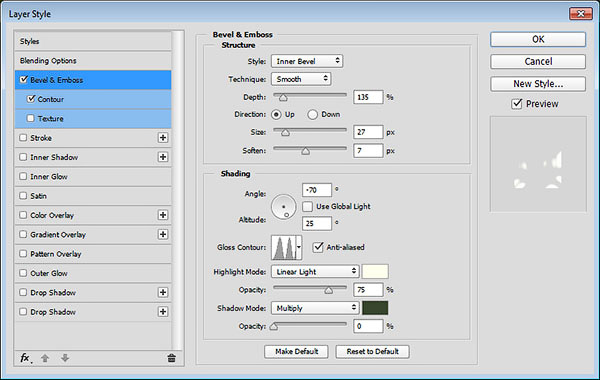Click the plus icon beside Stroke
Viewport: 600px width, 380px height.
click(163, 138)
